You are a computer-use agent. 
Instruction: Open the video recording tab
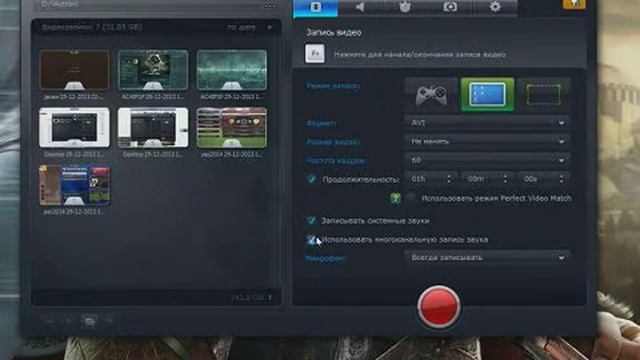pyautogui.click(x=316, y=7)
